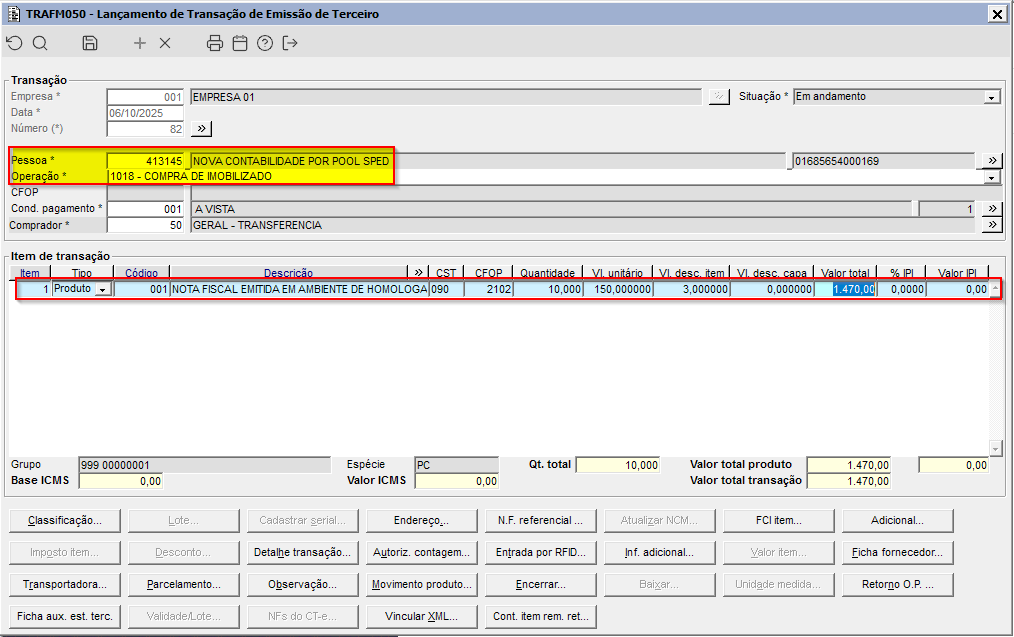
Task: Click the X delete-record toolbar icon
Action: click(x=165, y=43)
